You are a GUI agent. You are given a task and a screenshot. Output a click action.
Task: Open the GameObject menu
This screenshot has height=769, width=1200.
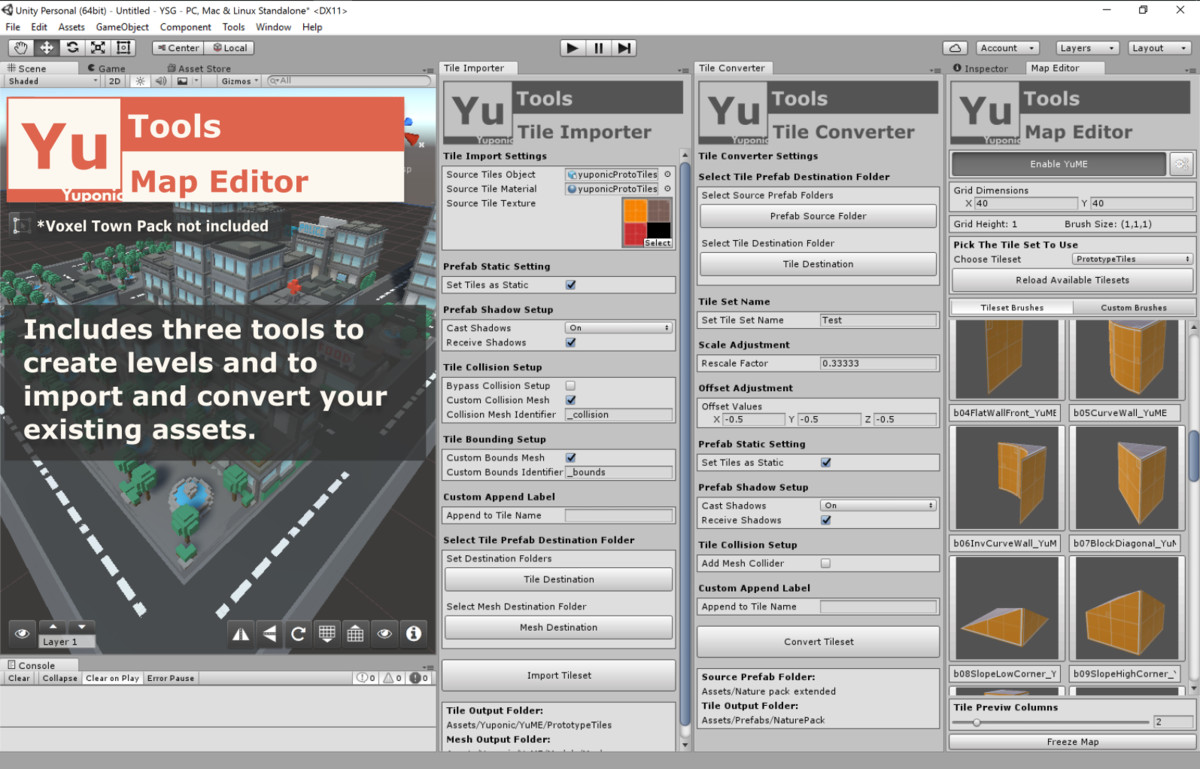(x=122, y=27)
